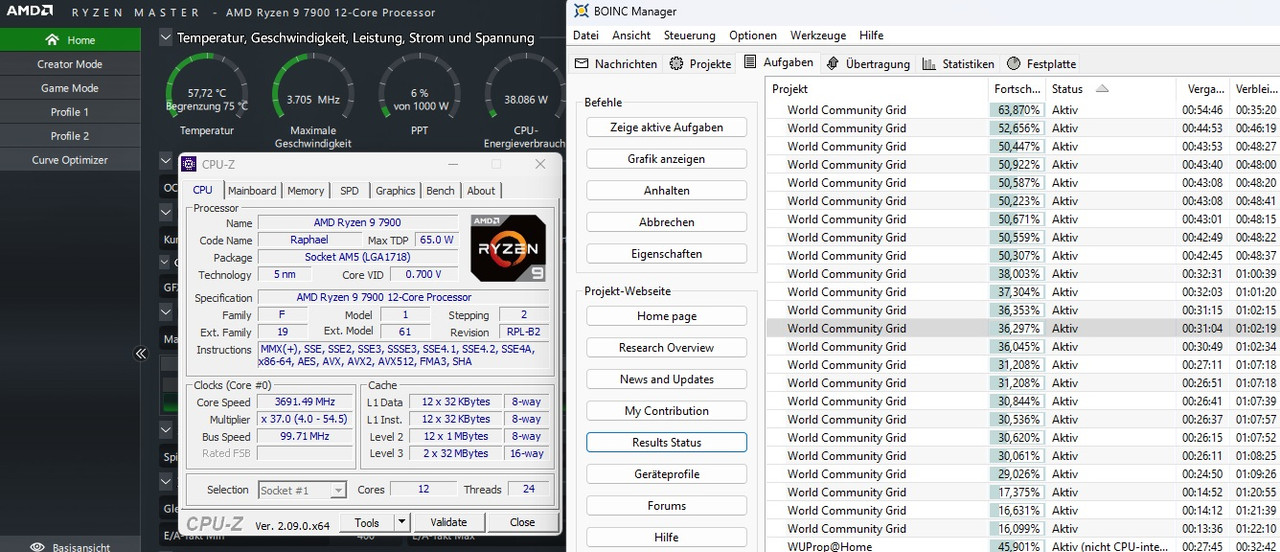
Task: Switch to the SPD tab in CPU-Z
Action: pyautogui.click(x=349, y=191)
